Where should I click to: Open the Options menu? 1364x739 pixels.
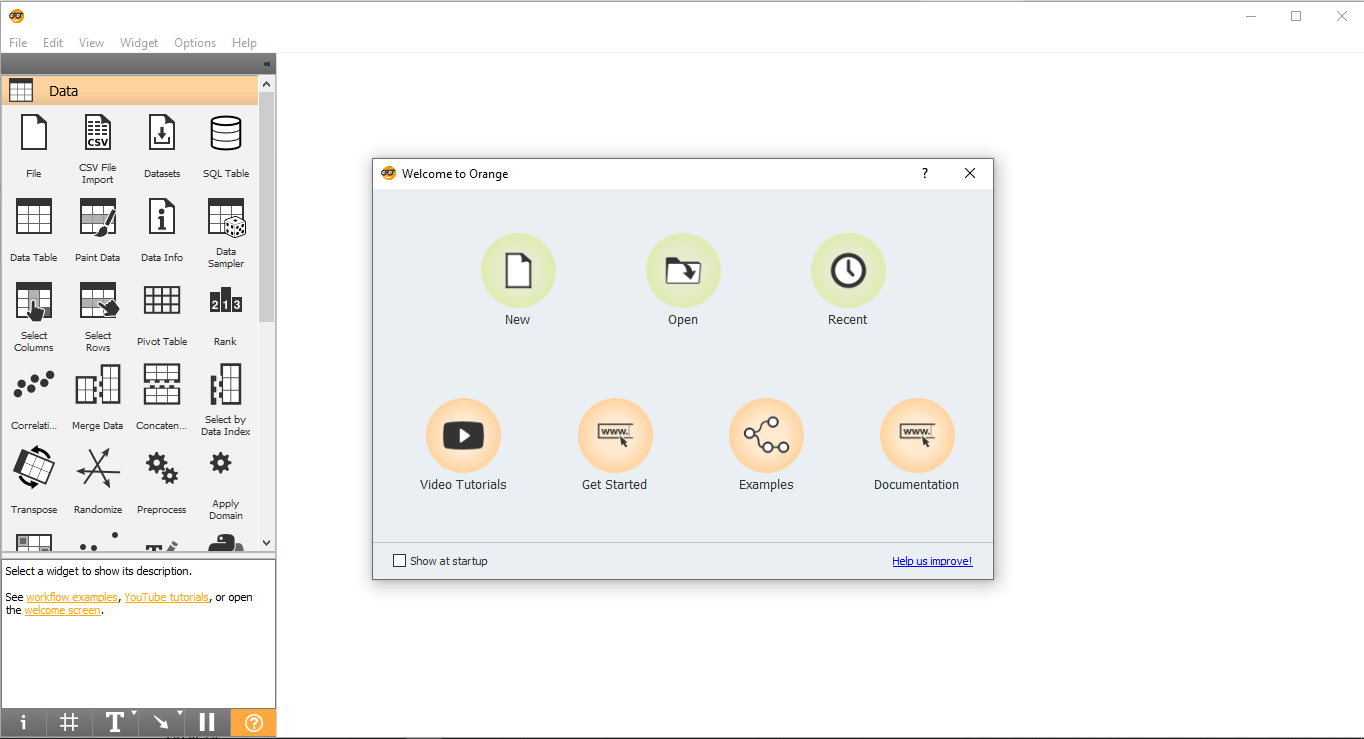[195, 43]
